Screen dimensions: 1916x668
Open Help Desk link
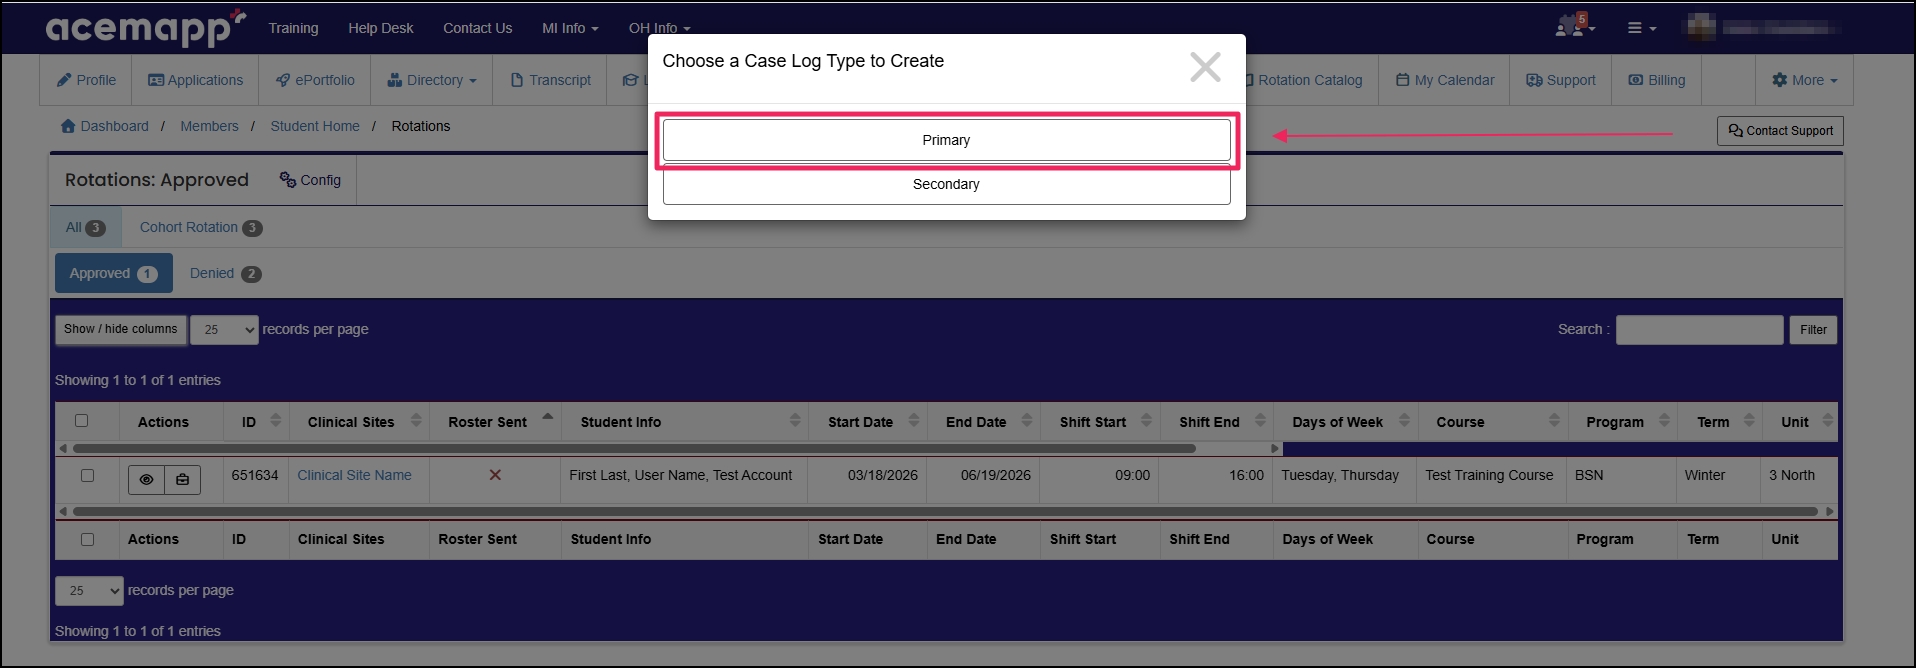380,28
